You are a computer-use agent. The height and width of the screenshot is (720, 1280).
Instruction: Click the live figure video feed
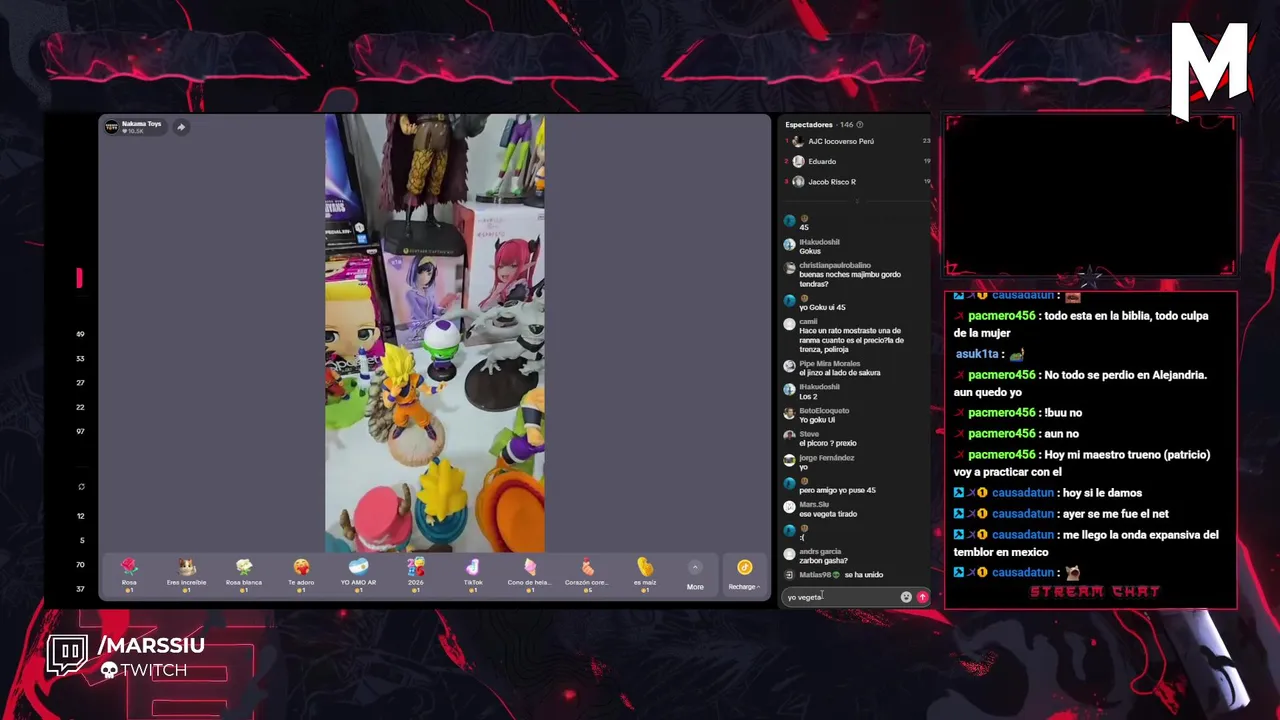point(435,333)
